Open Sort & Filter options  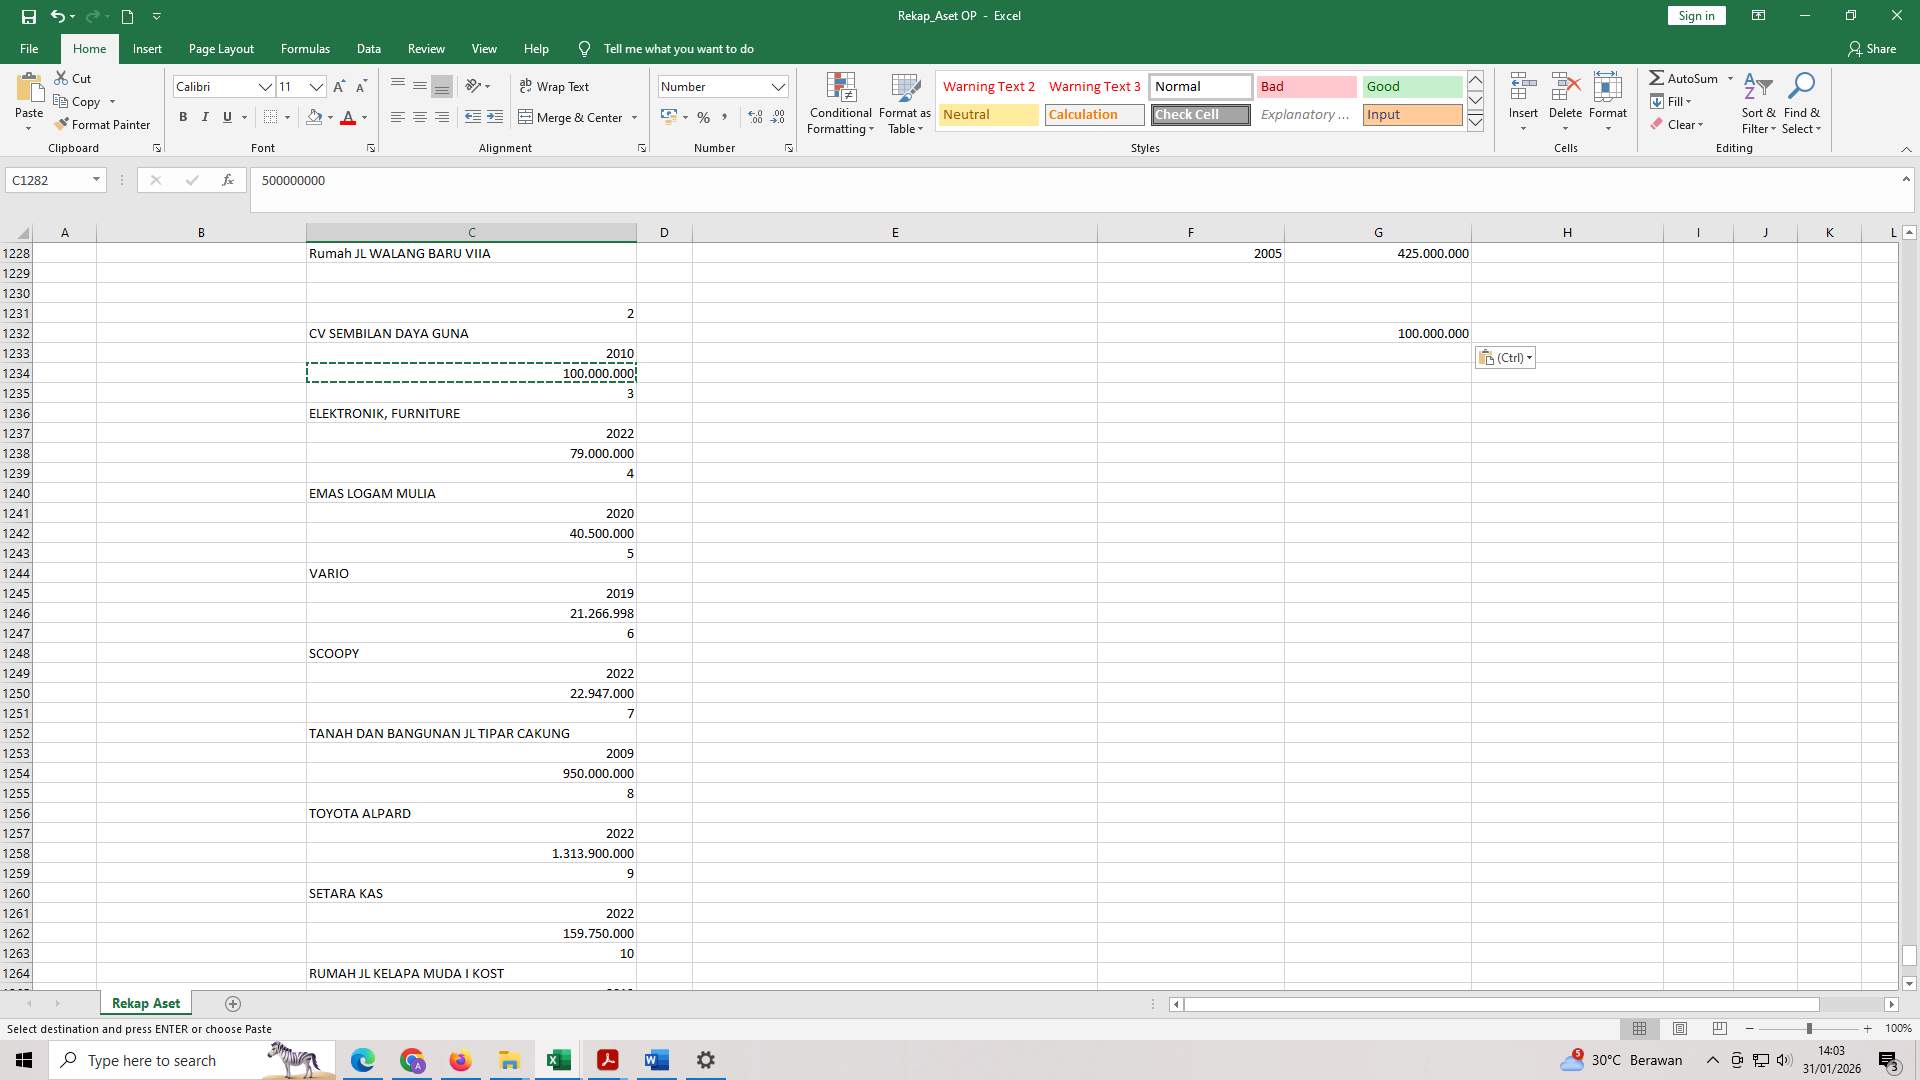click(1759, 103)
